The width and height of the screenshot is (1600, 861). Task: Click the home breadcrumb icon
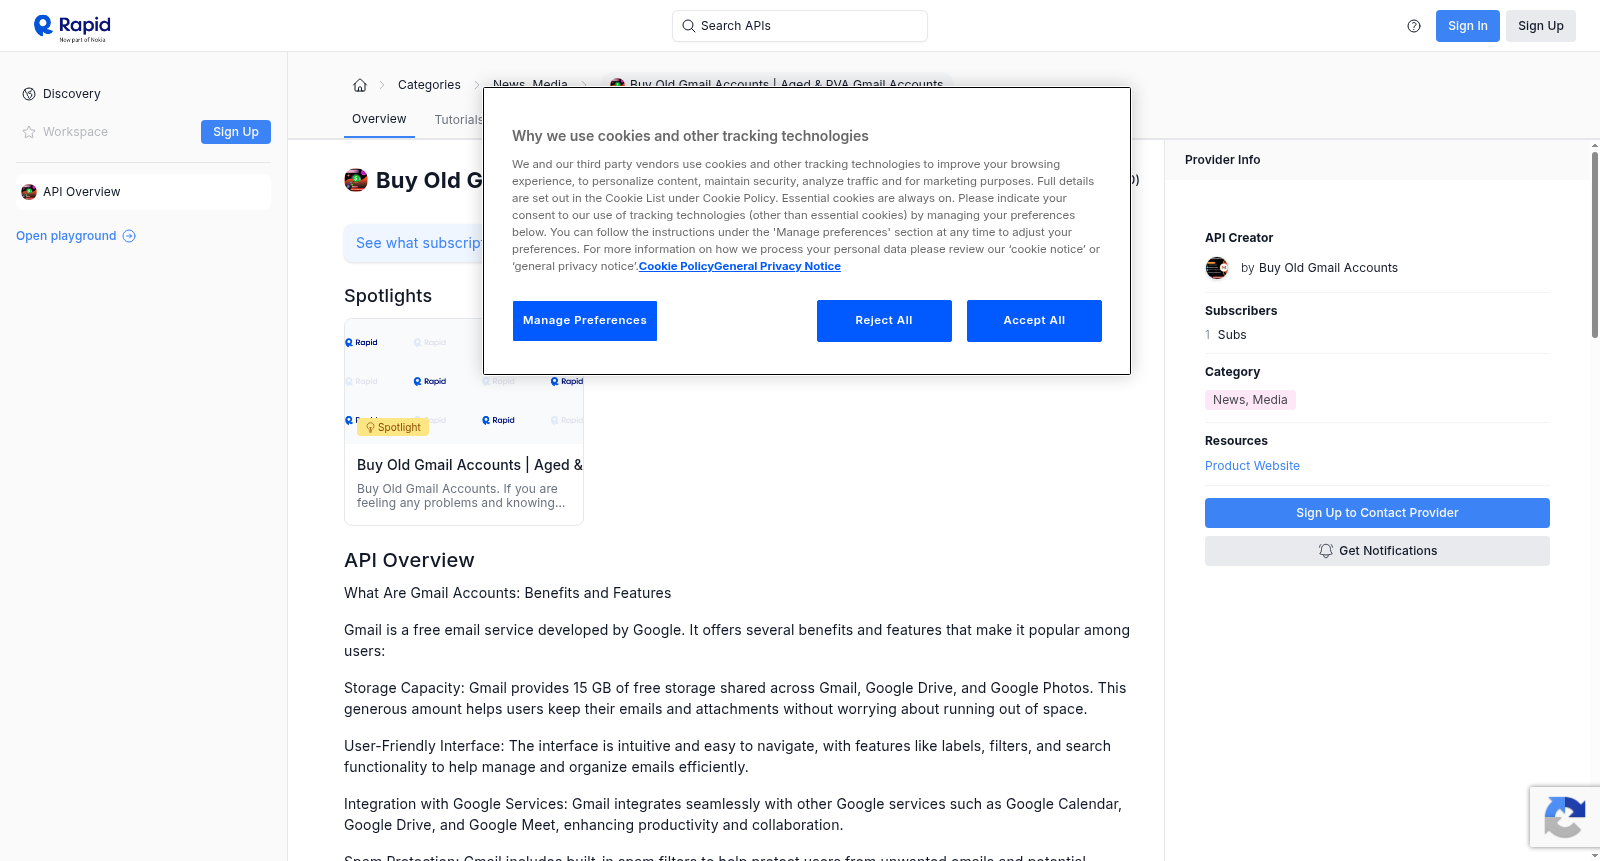(x=360, y=85)
